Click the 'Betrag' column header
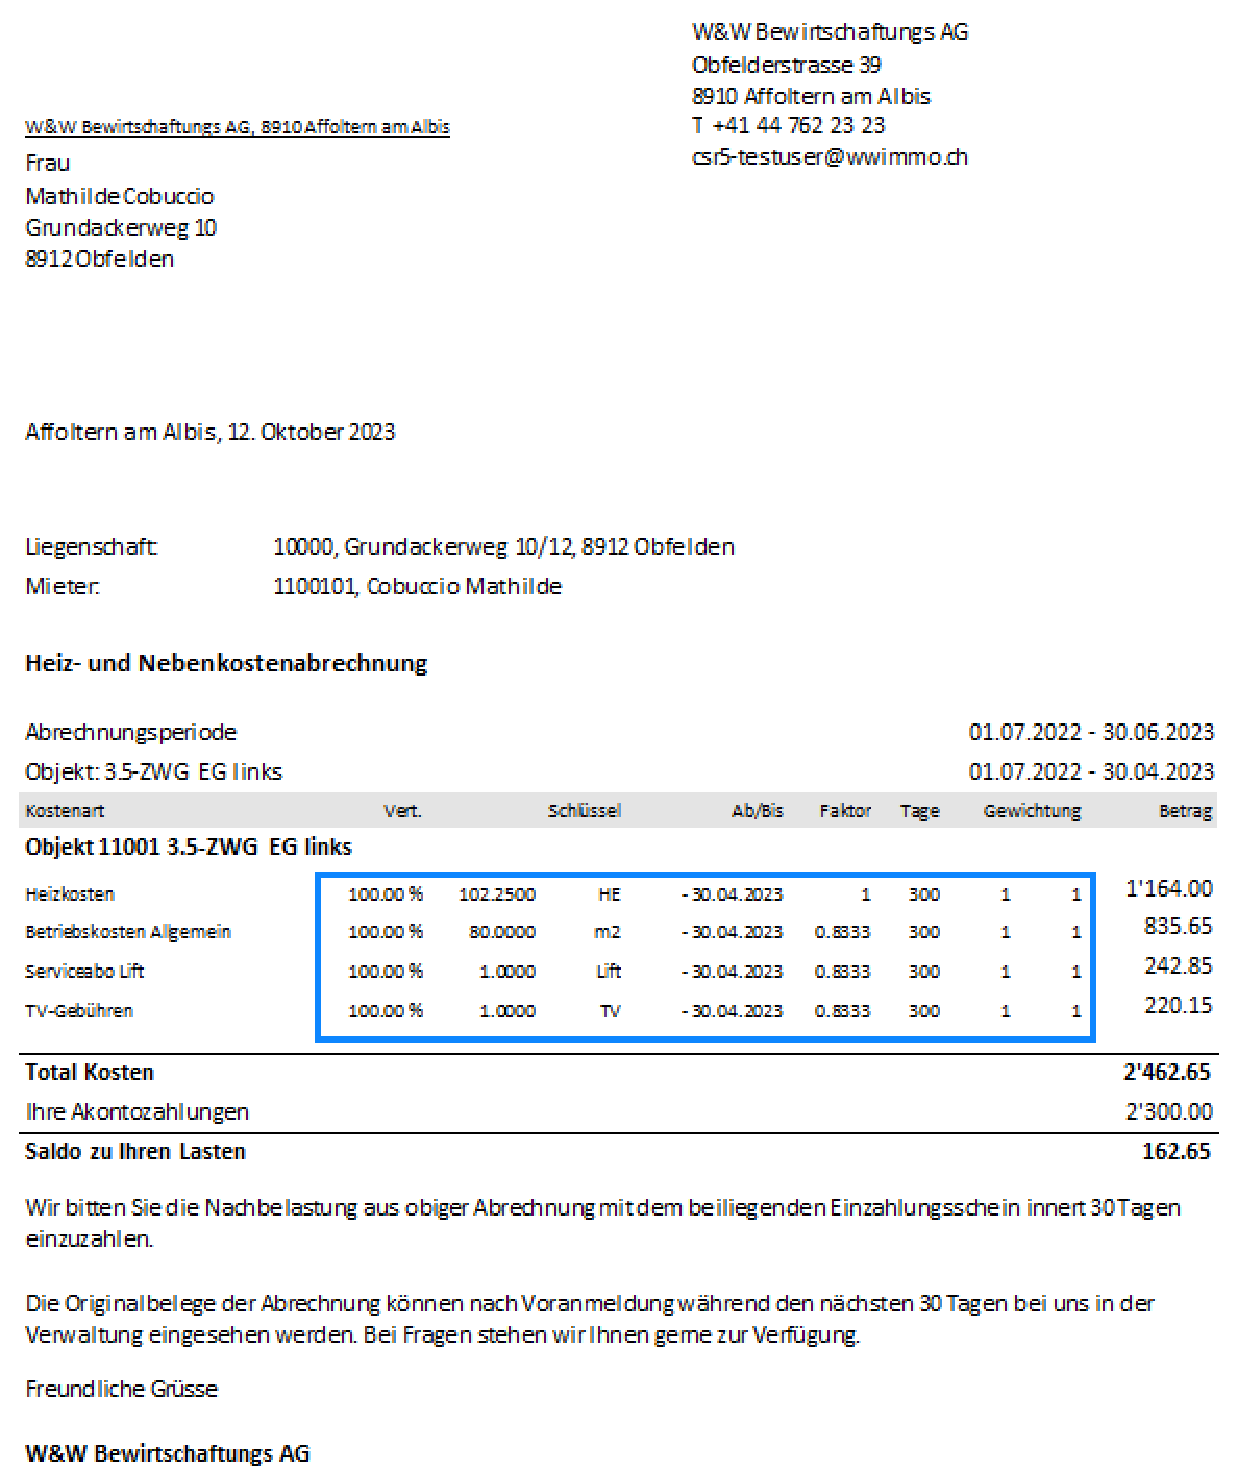1238x1472 pixels. [x=1186, y=811]
